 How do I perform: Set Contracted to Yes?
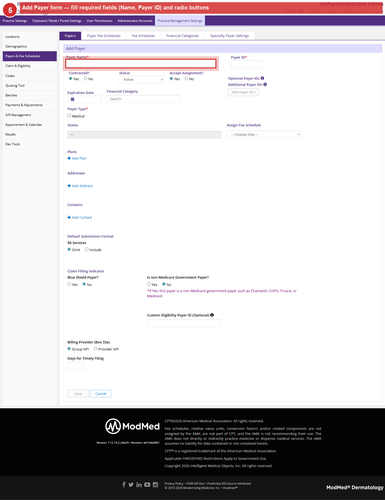70,79
